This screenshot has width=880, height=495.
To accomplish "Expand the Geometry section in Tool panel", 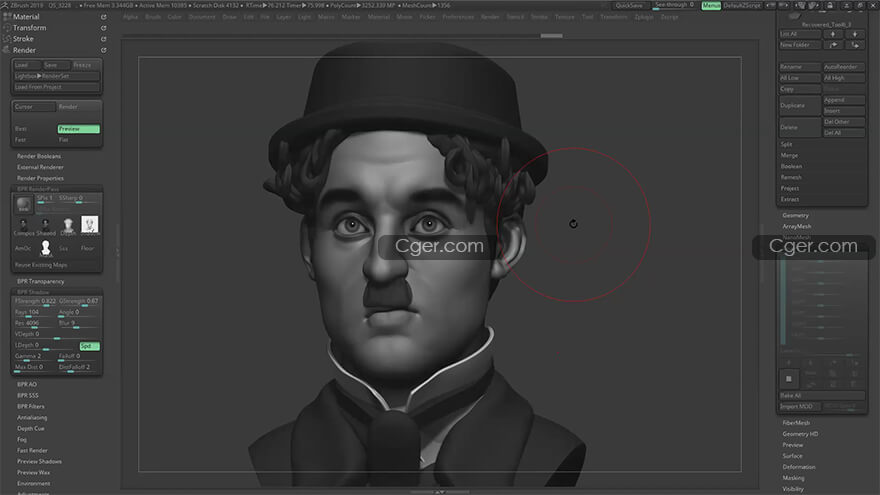I will coord(795,216).
